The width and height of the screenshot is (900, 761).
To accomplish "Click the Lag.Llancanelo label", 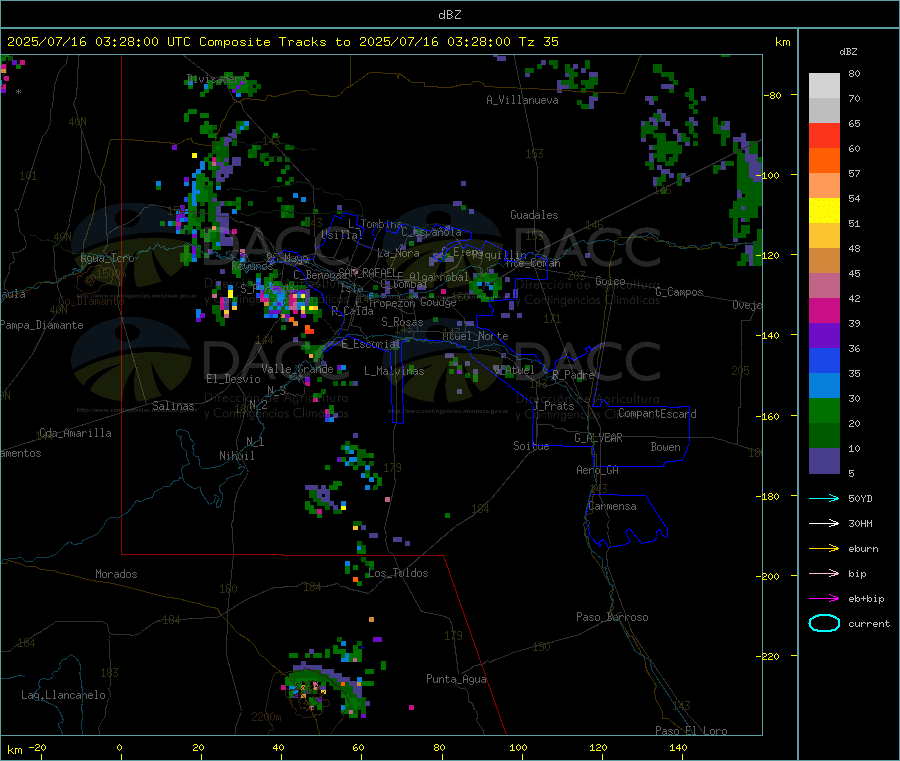I will [63, 696].
